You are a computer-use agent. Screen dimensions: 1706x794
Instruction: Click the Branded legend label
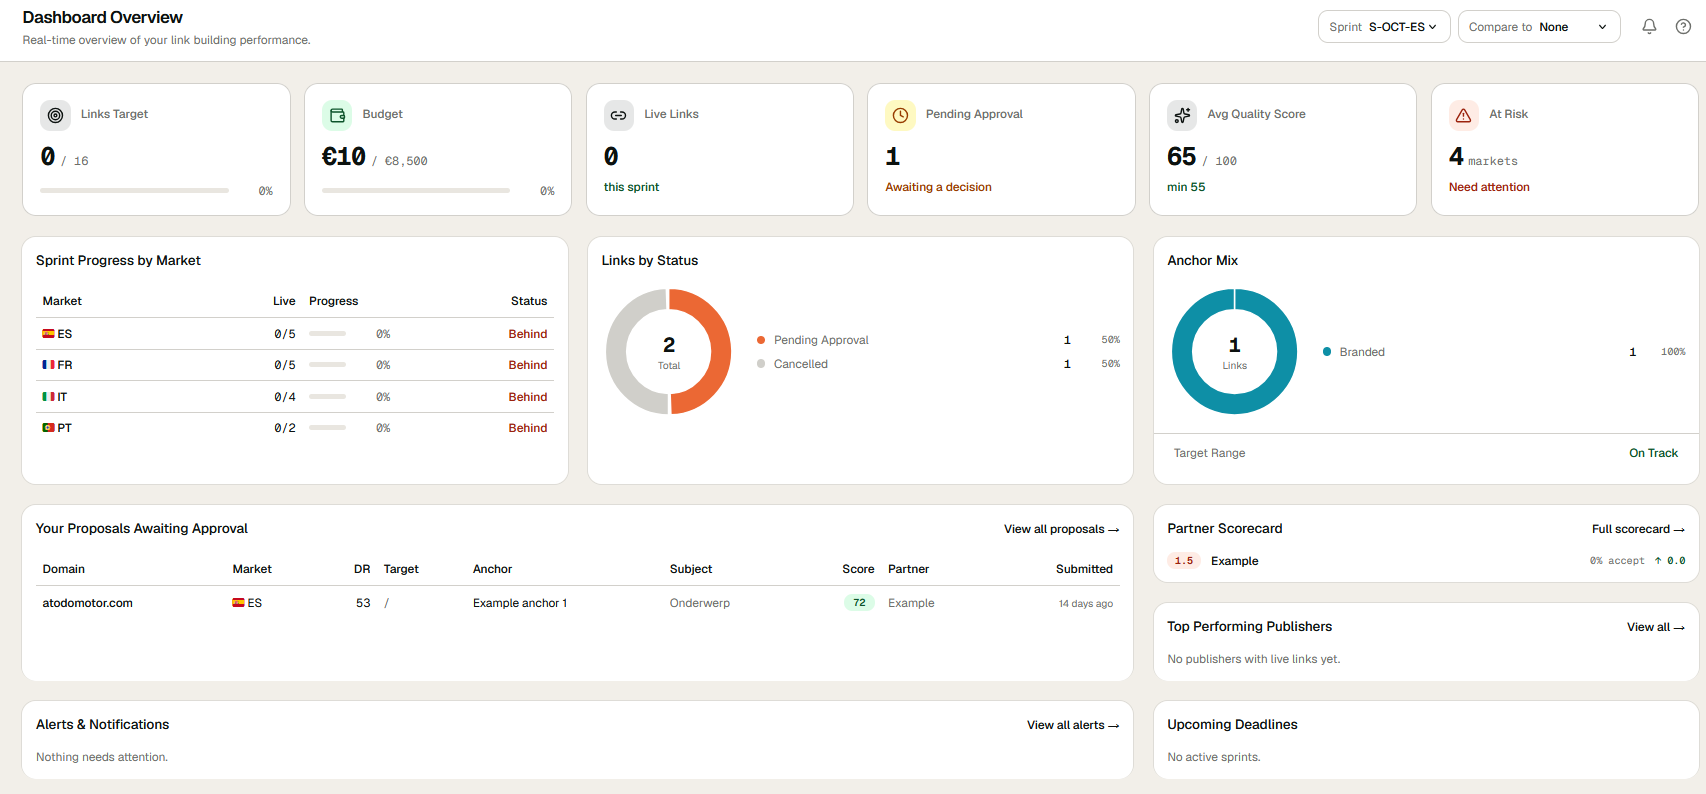[x=1362, y=352]
